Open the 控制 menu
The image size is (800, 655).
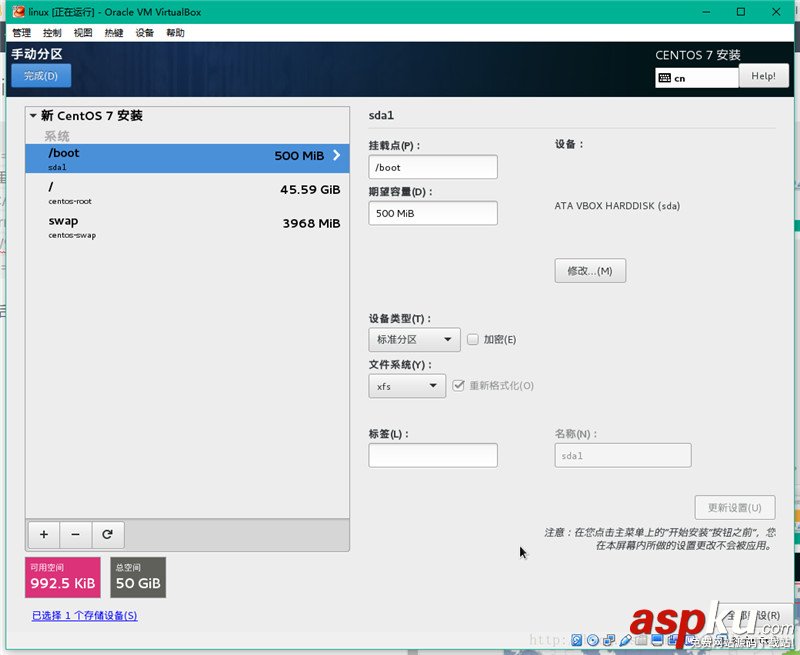[52, 33]
